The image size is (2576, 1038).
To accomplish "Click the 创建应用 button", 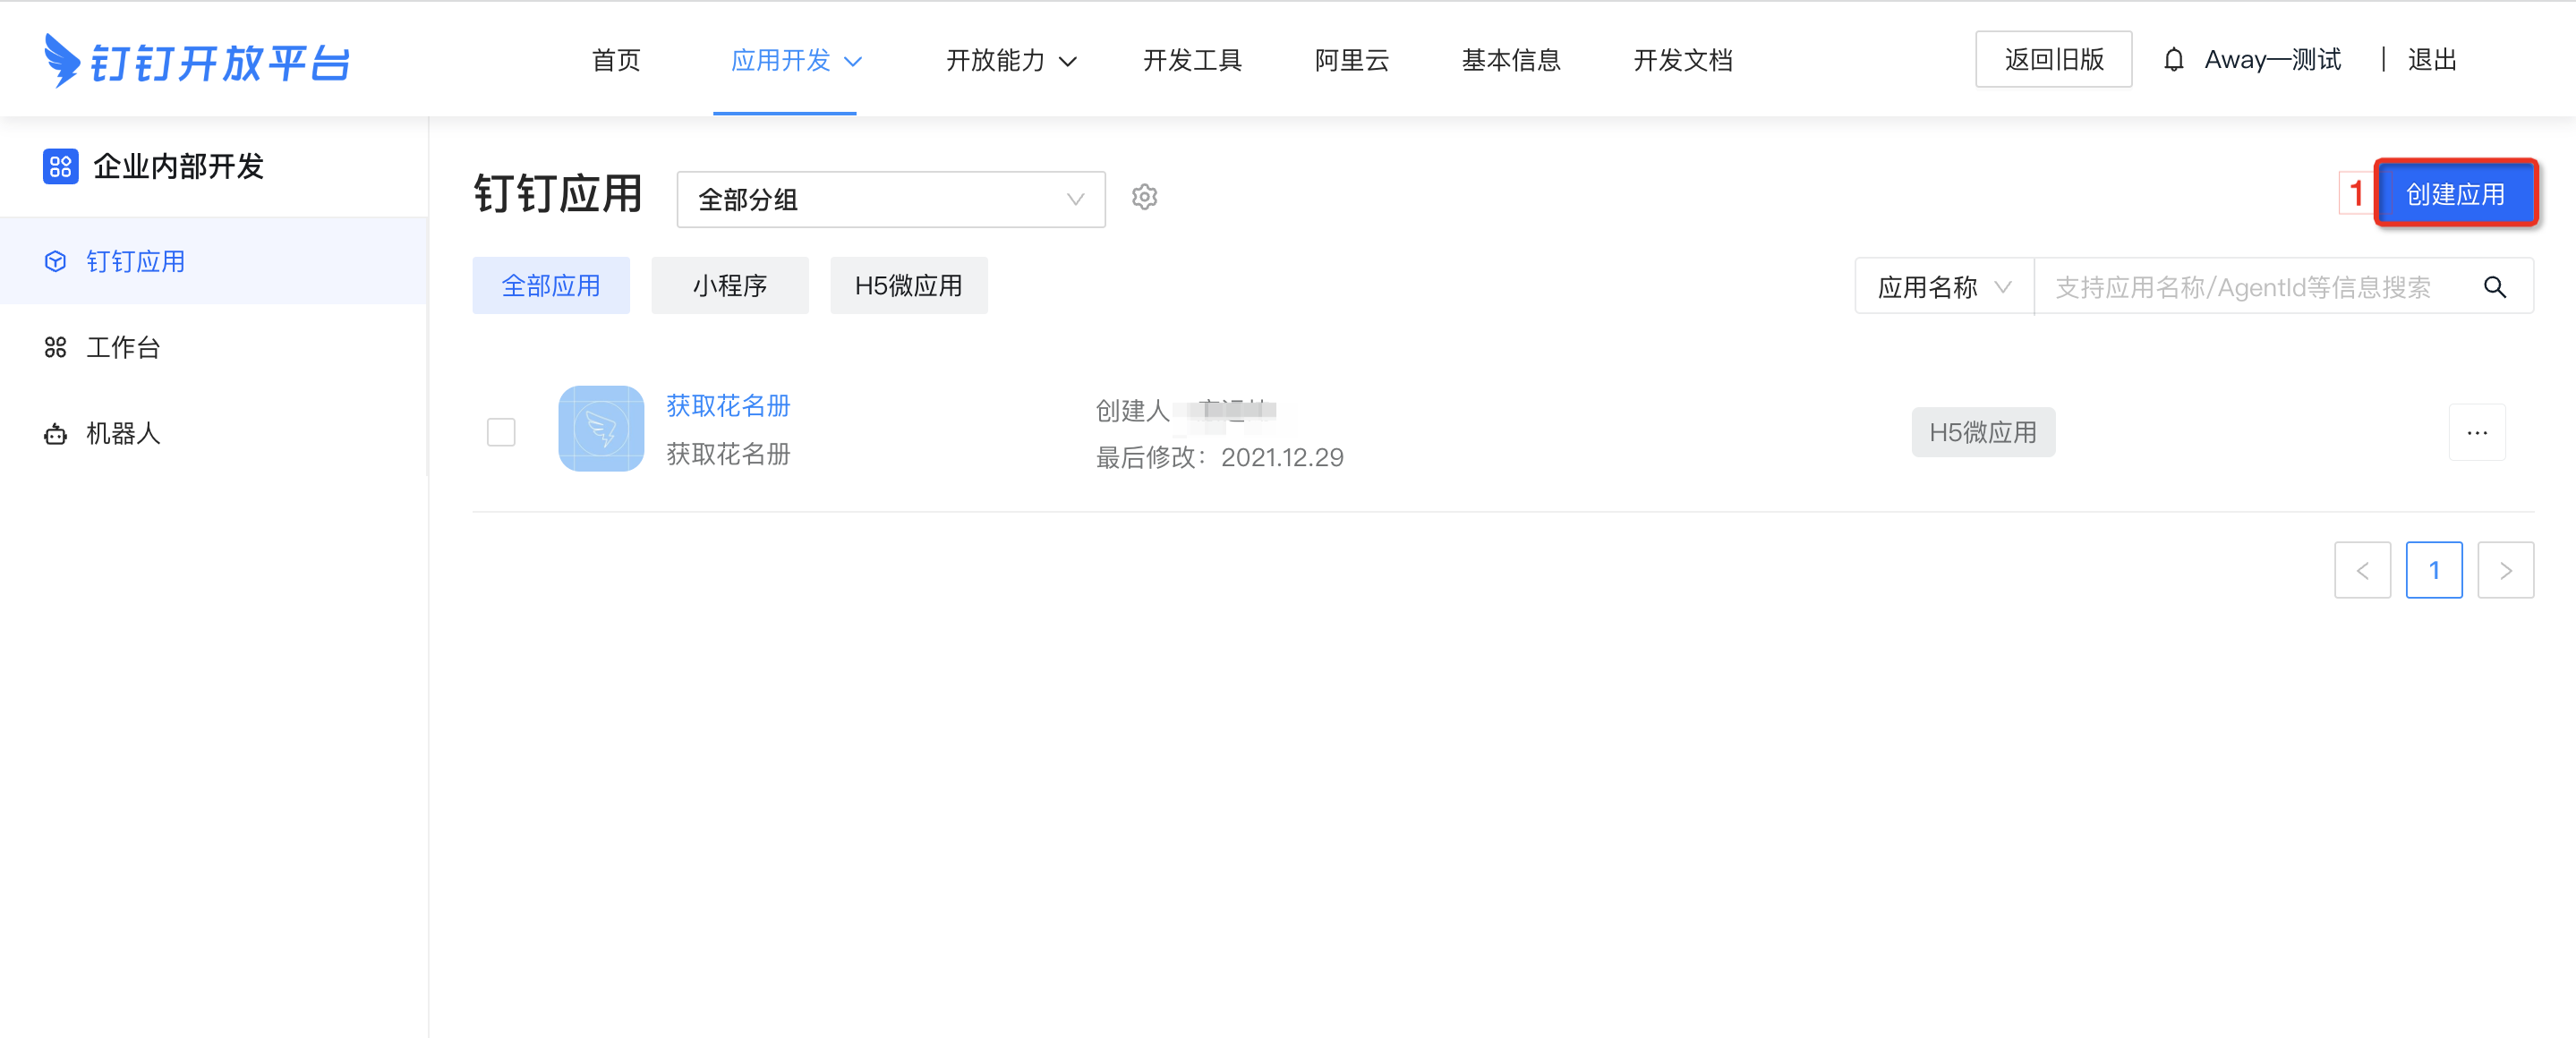I will click(x=2456, y=193).
